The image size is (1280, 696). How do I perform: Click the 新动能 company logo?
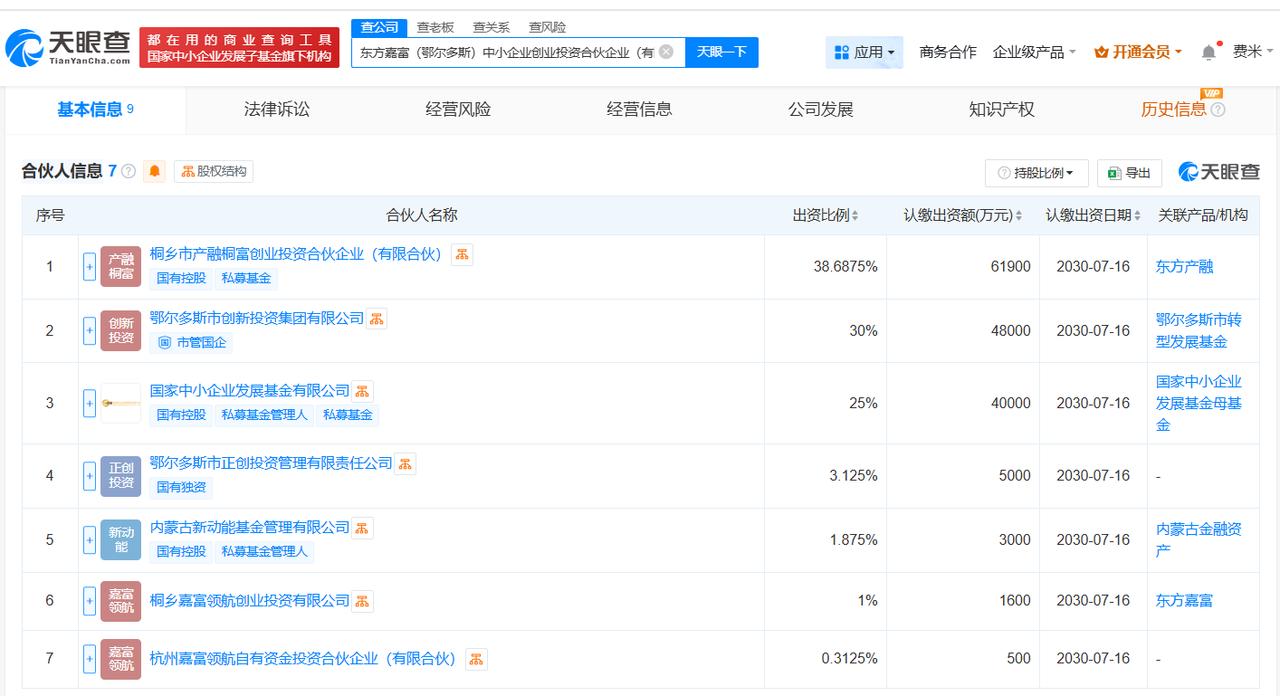coord(121,540)
